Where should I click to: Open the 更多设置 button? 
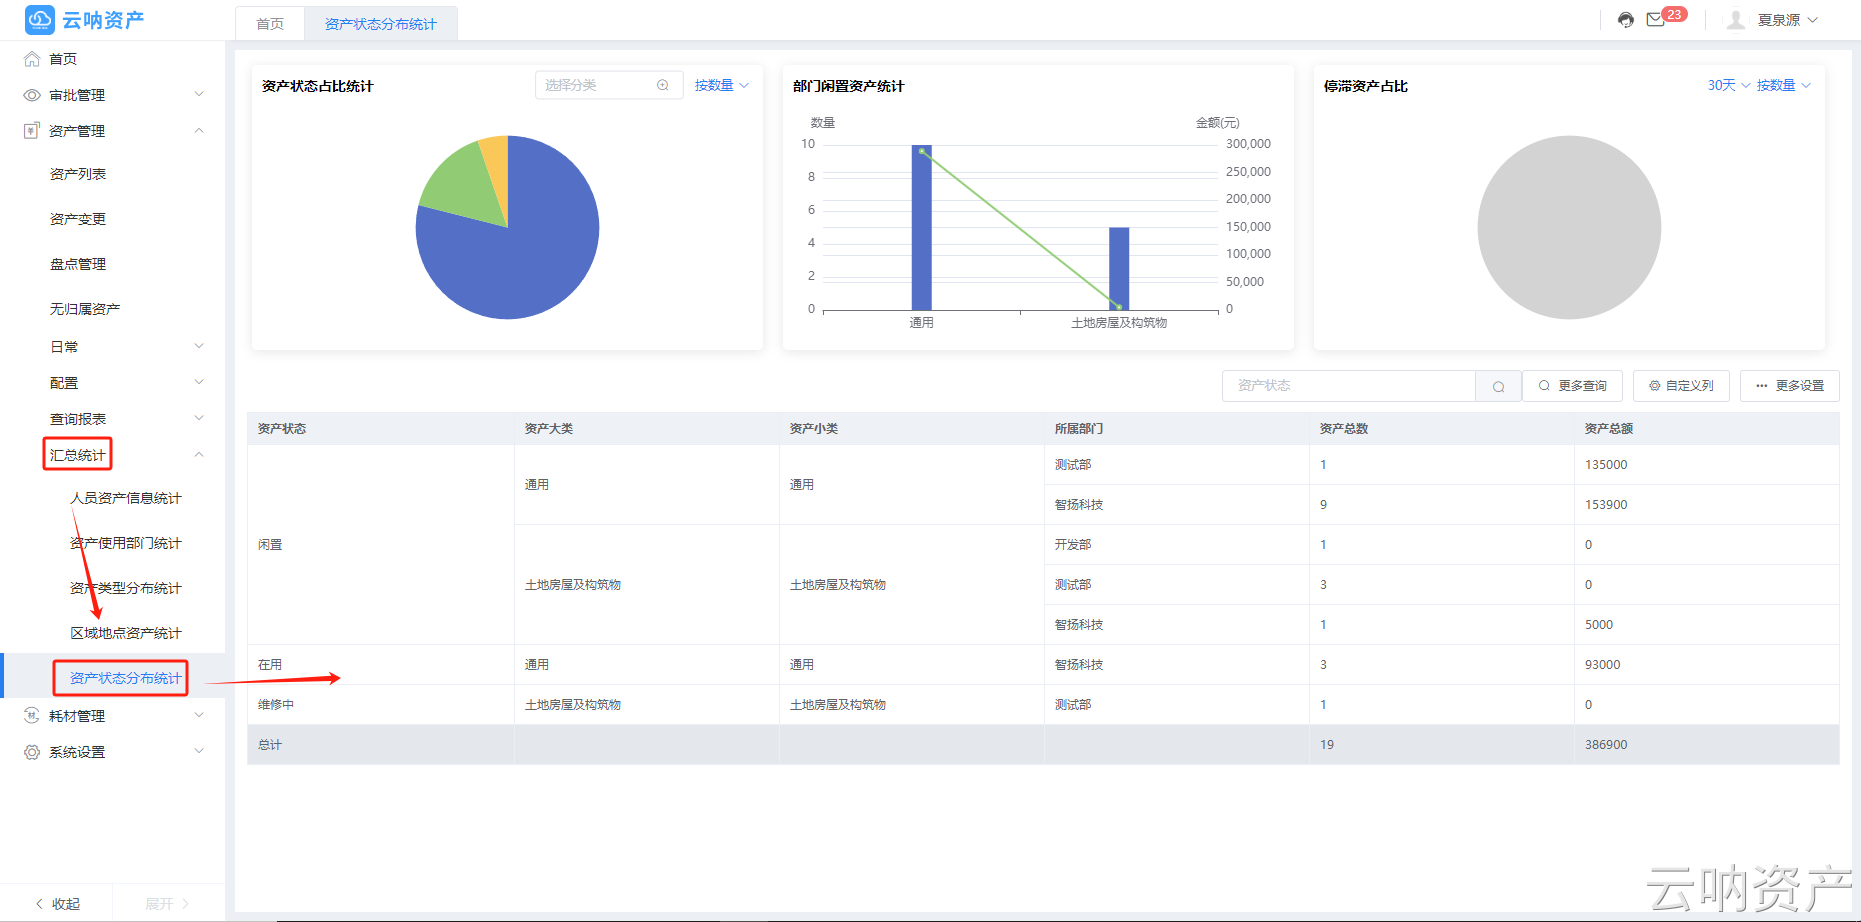coord(1790,386)
